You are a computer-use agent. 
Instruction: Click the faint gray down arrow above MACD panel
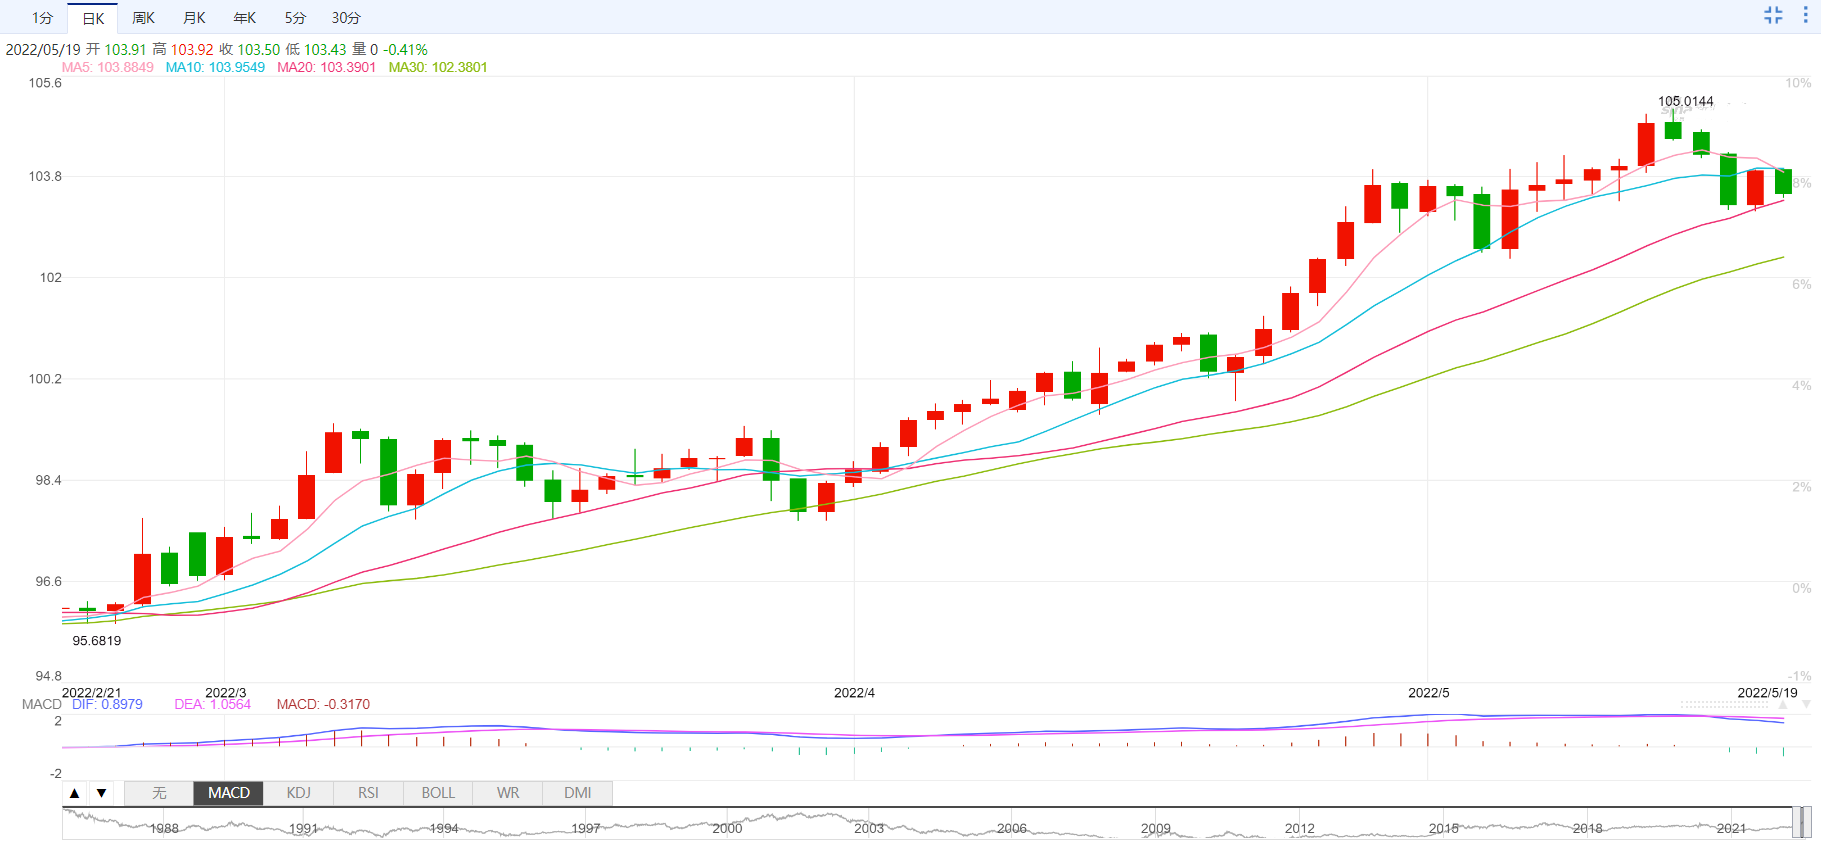[1806, 704]
